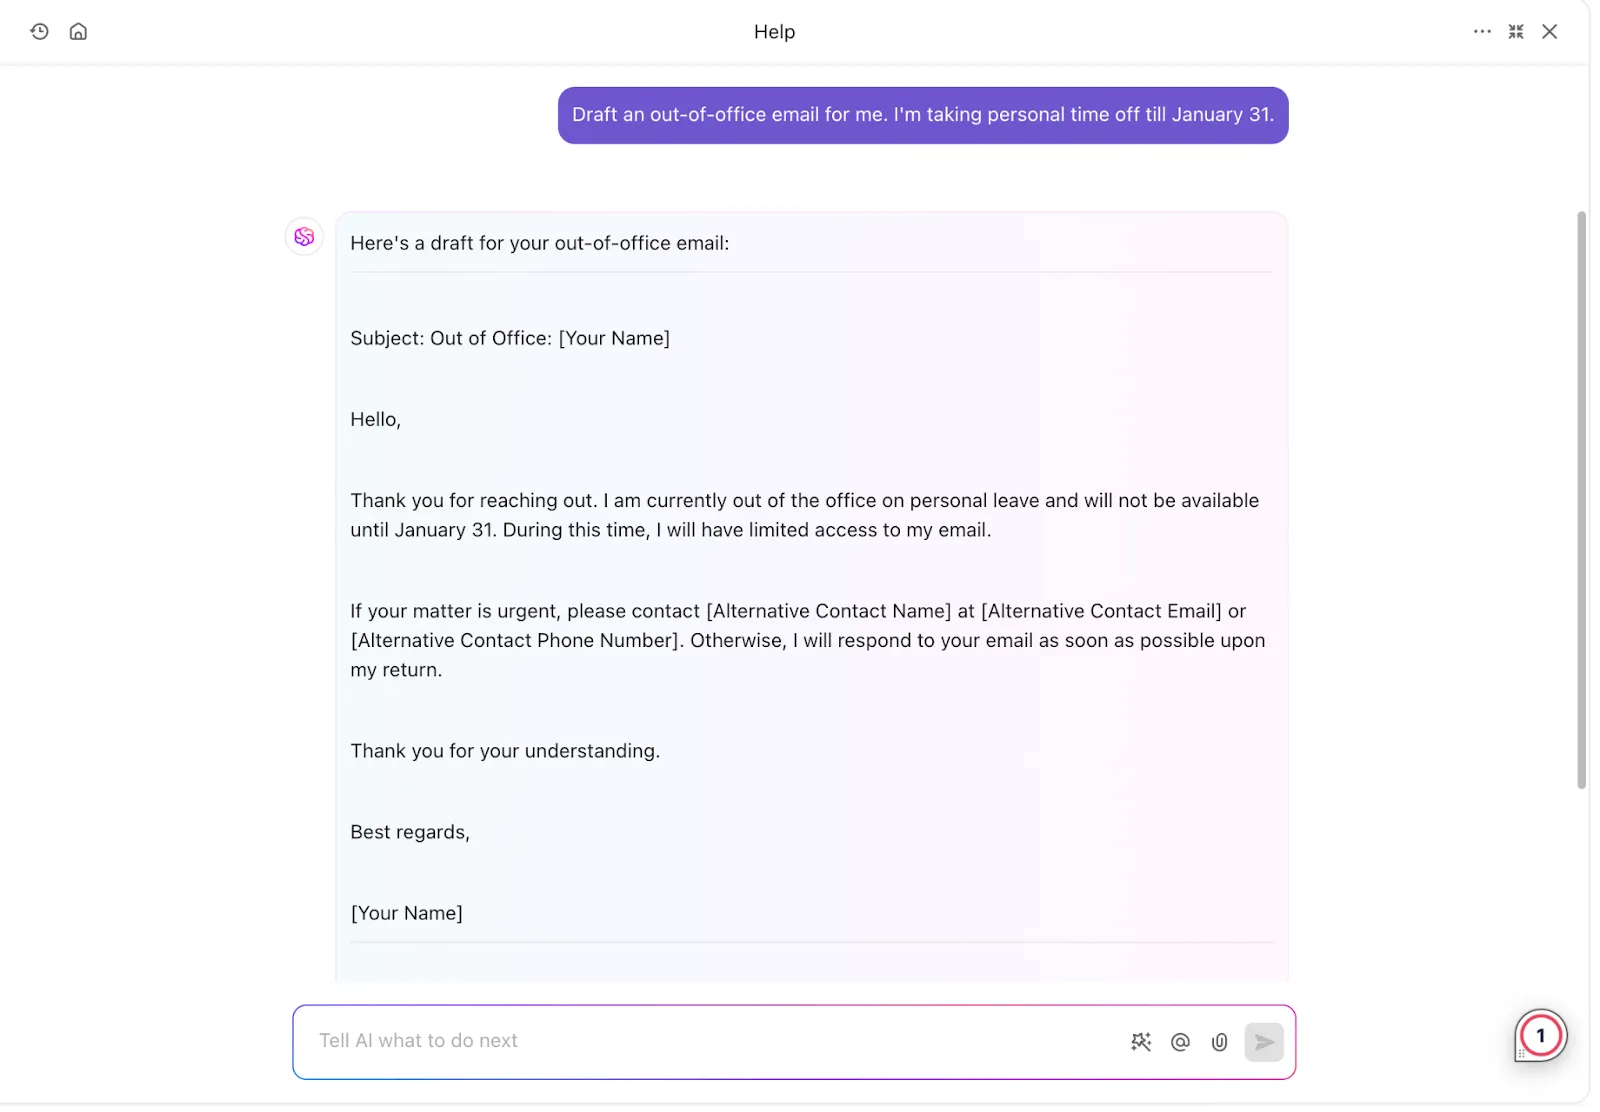
Task: Select the purple out-of-office request bubble
Action: tap(923, 115)
